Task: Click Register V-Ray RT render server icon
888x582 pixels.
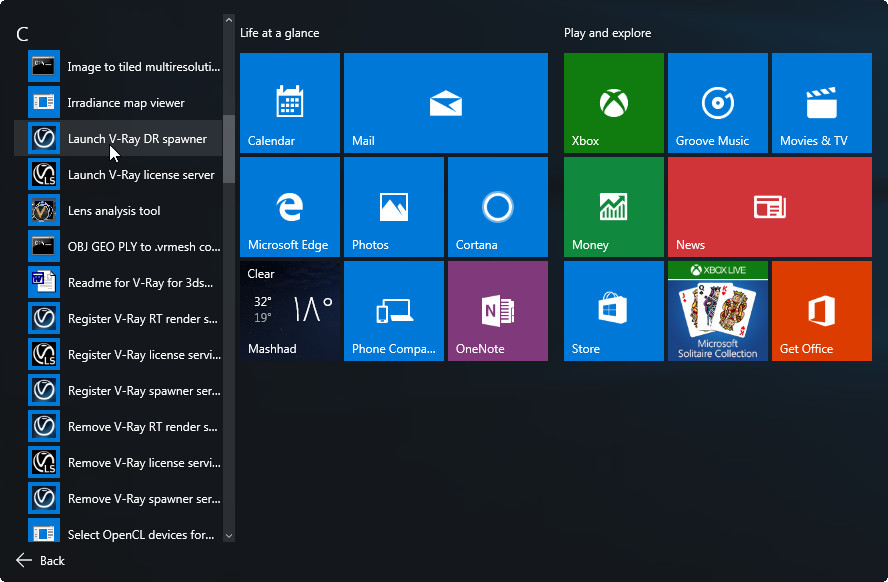Action: 44,318
